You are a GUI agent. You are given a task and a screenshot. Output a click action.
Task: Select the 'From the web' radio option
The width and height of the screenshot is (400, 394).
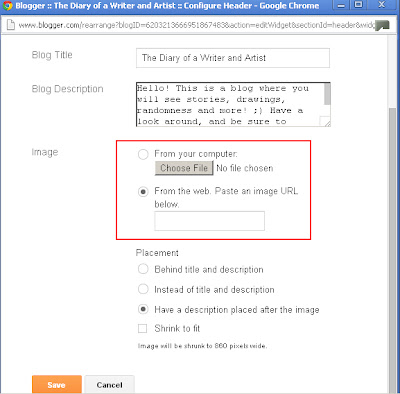pos(143,192)
